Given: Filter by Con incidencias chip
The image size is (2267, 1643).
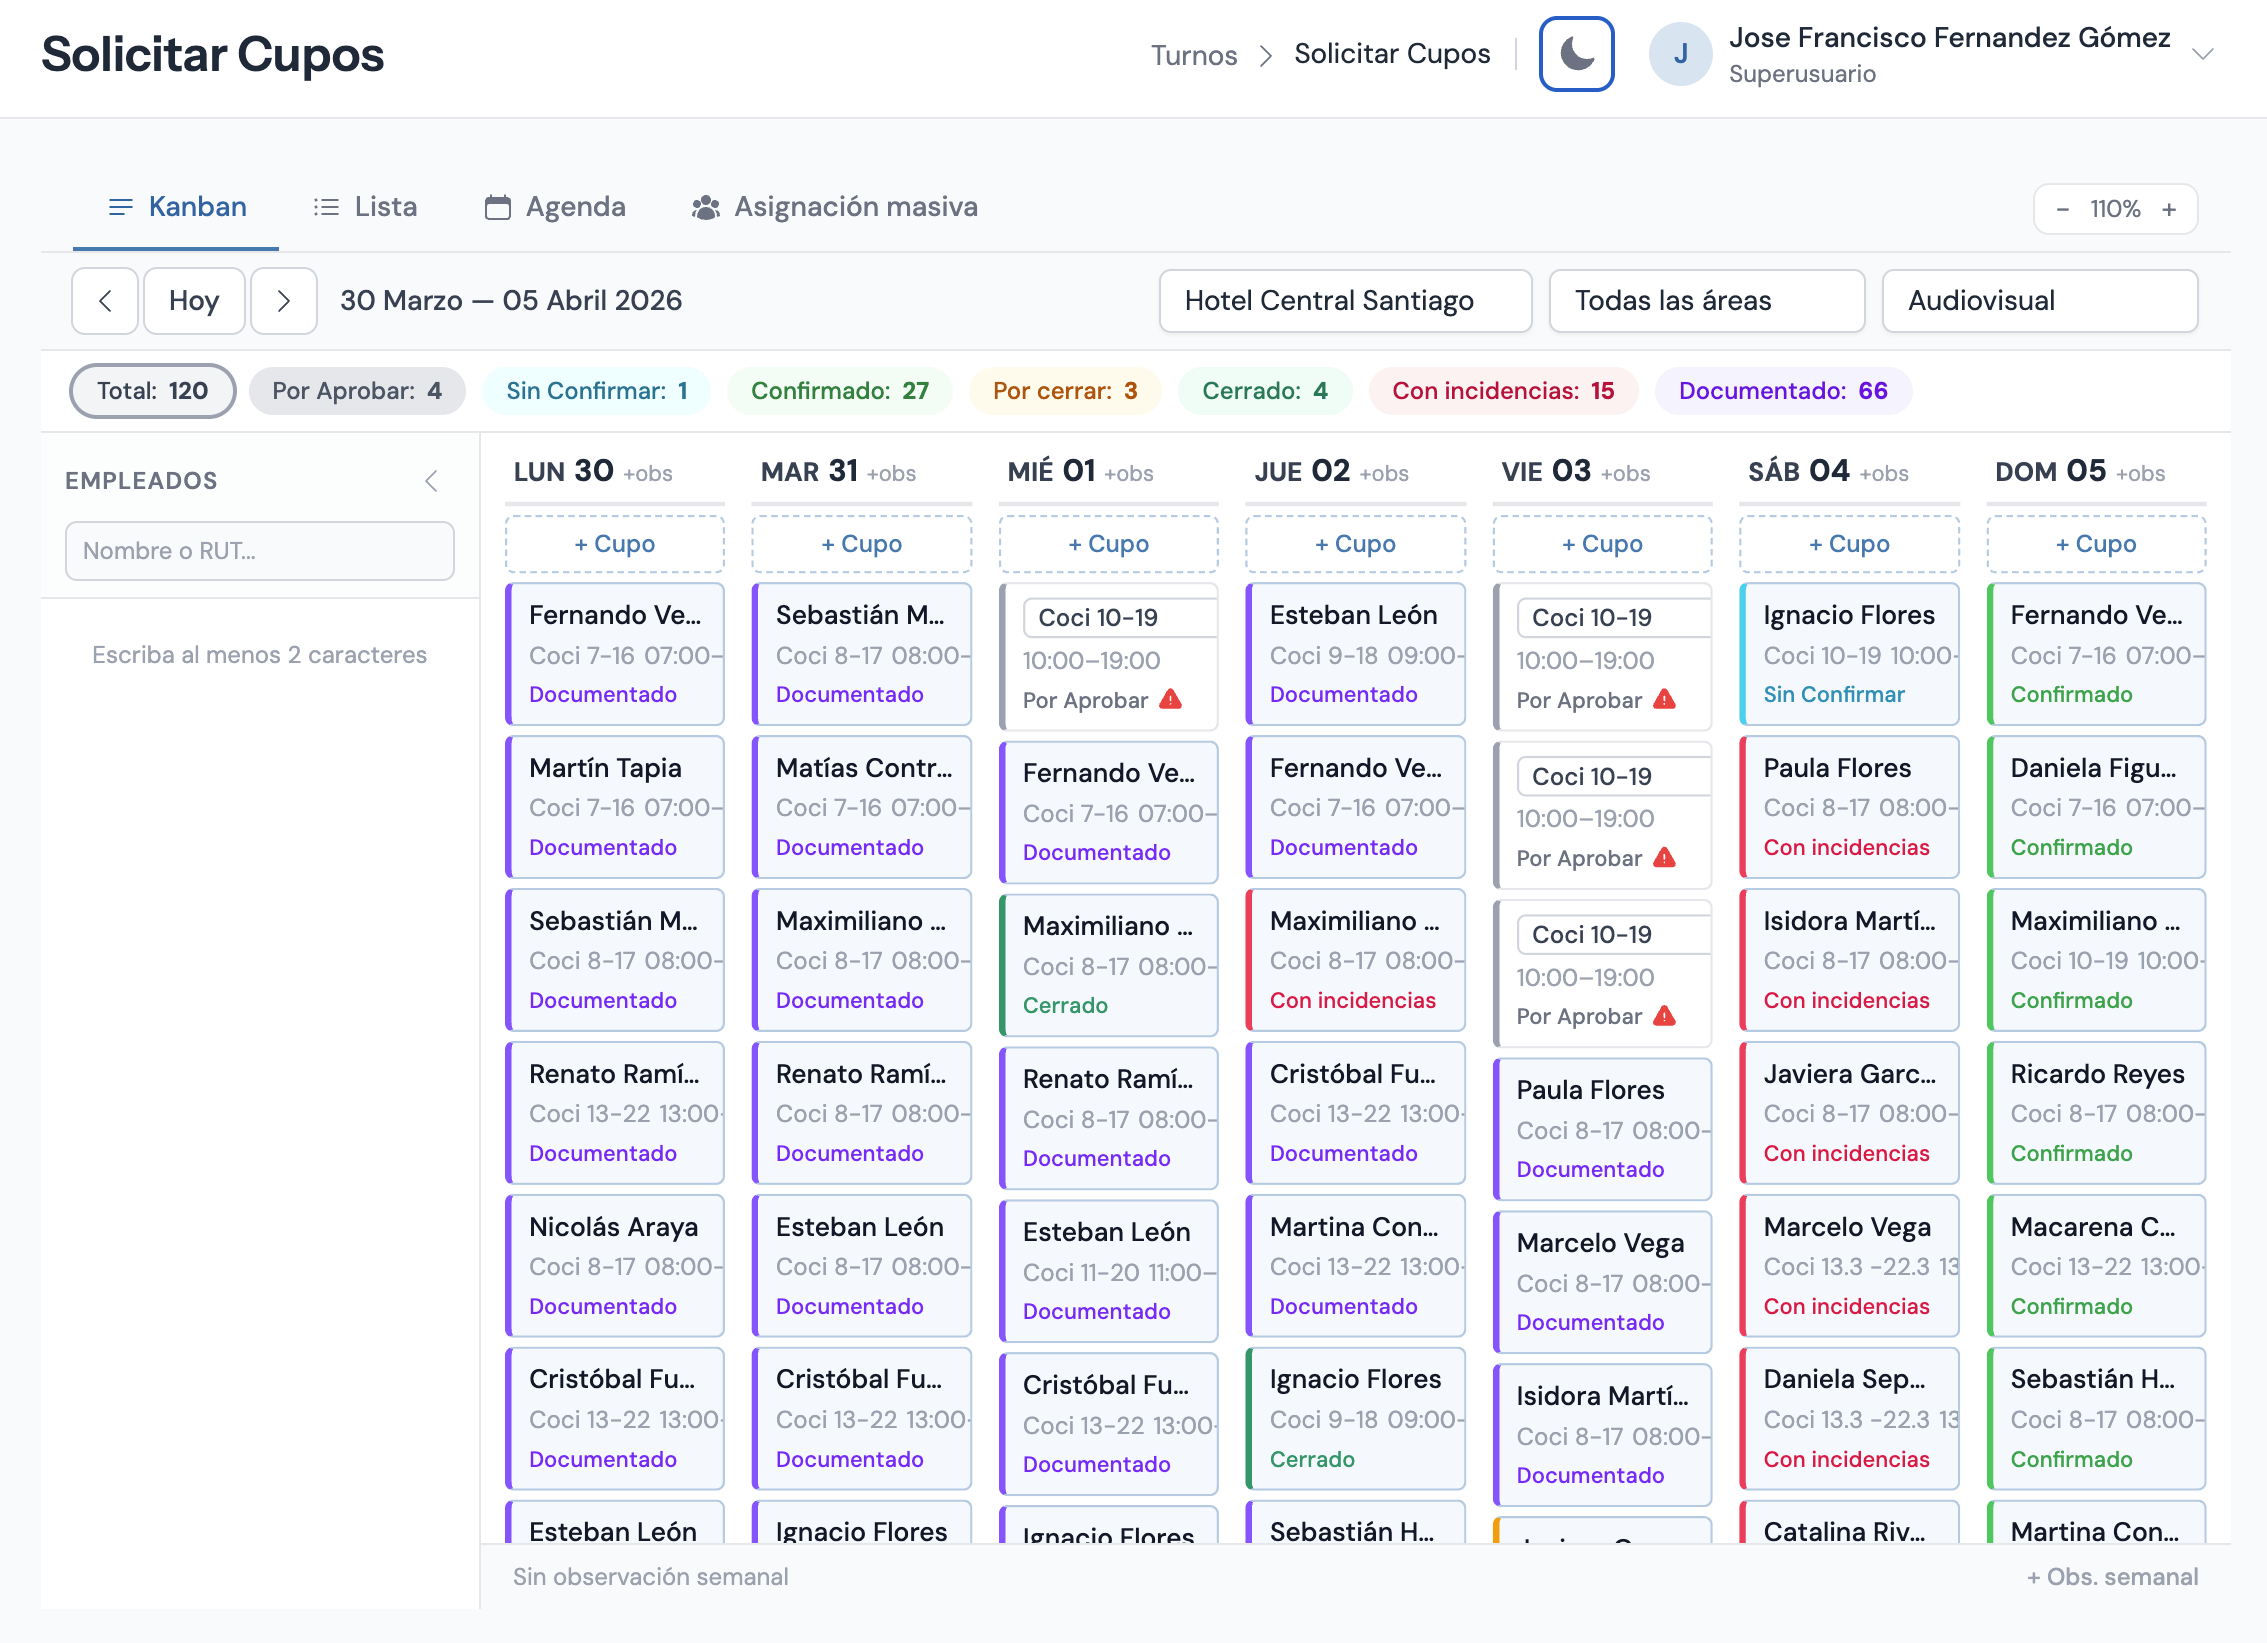Looking at the screenshot, I should [x=1502, y=391].
